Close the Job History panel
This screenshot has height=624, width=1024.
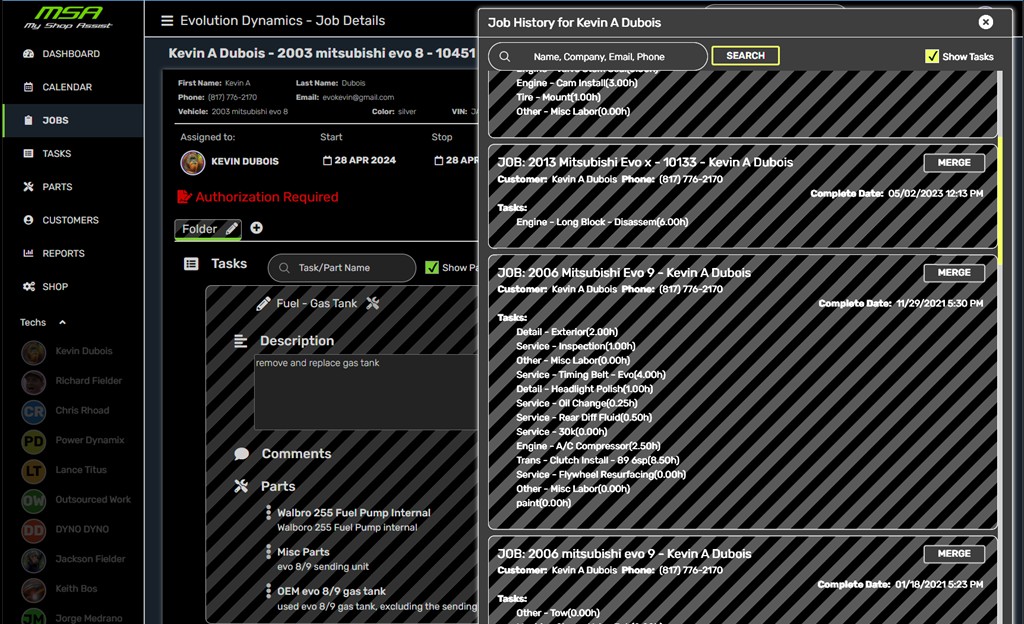tap(985, 22)
